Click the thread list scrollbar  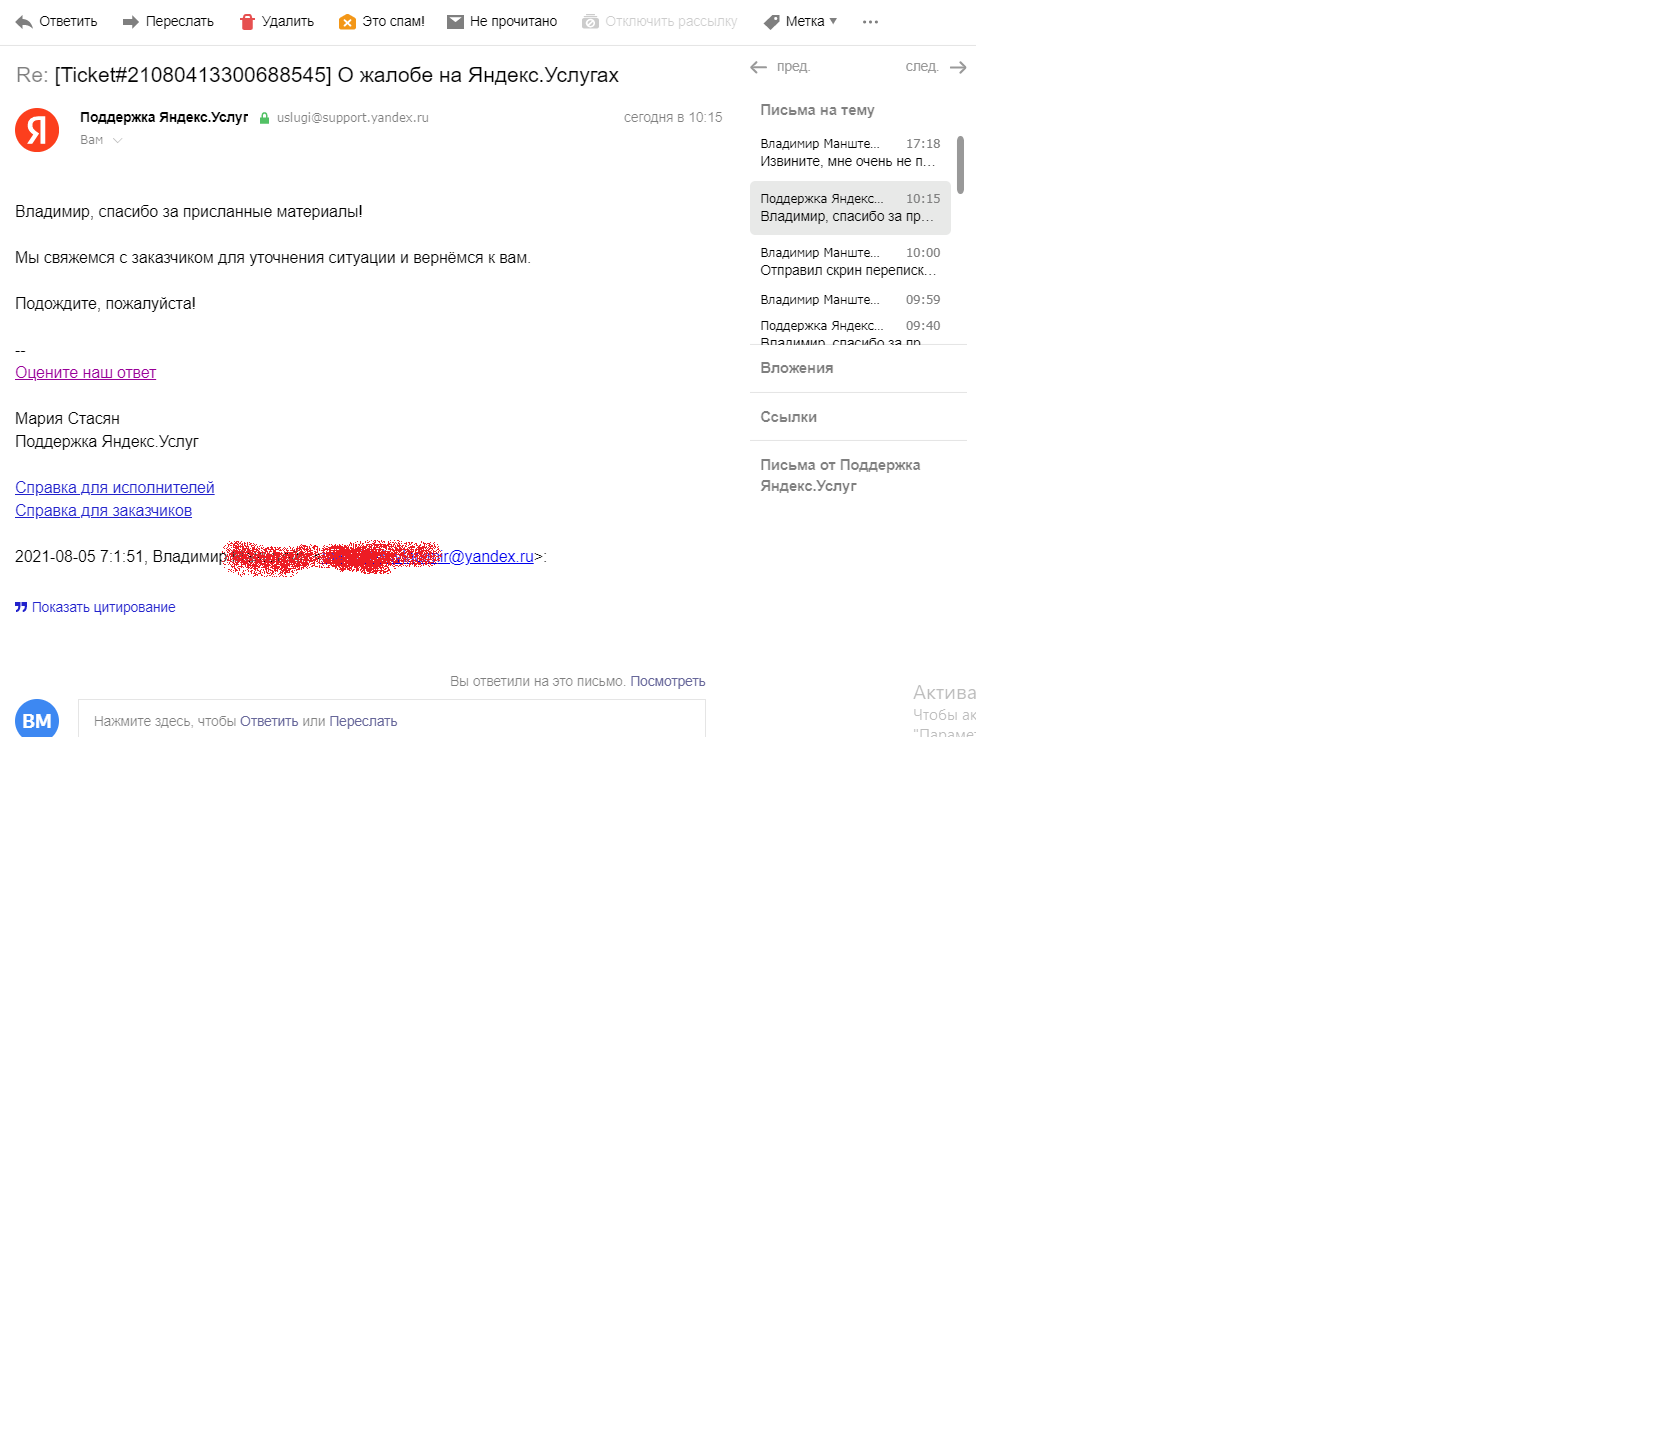tap(960, 165)
